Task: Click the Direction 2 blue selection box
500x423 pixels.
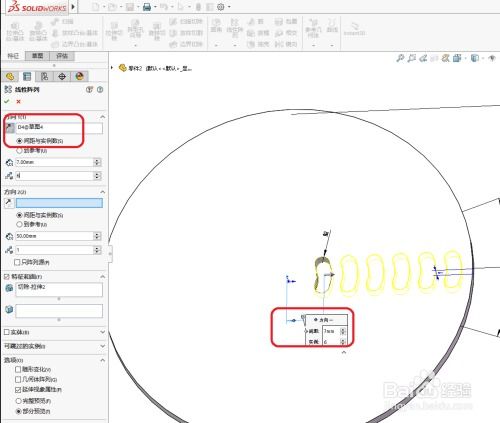Action: [x=59, y=203]
